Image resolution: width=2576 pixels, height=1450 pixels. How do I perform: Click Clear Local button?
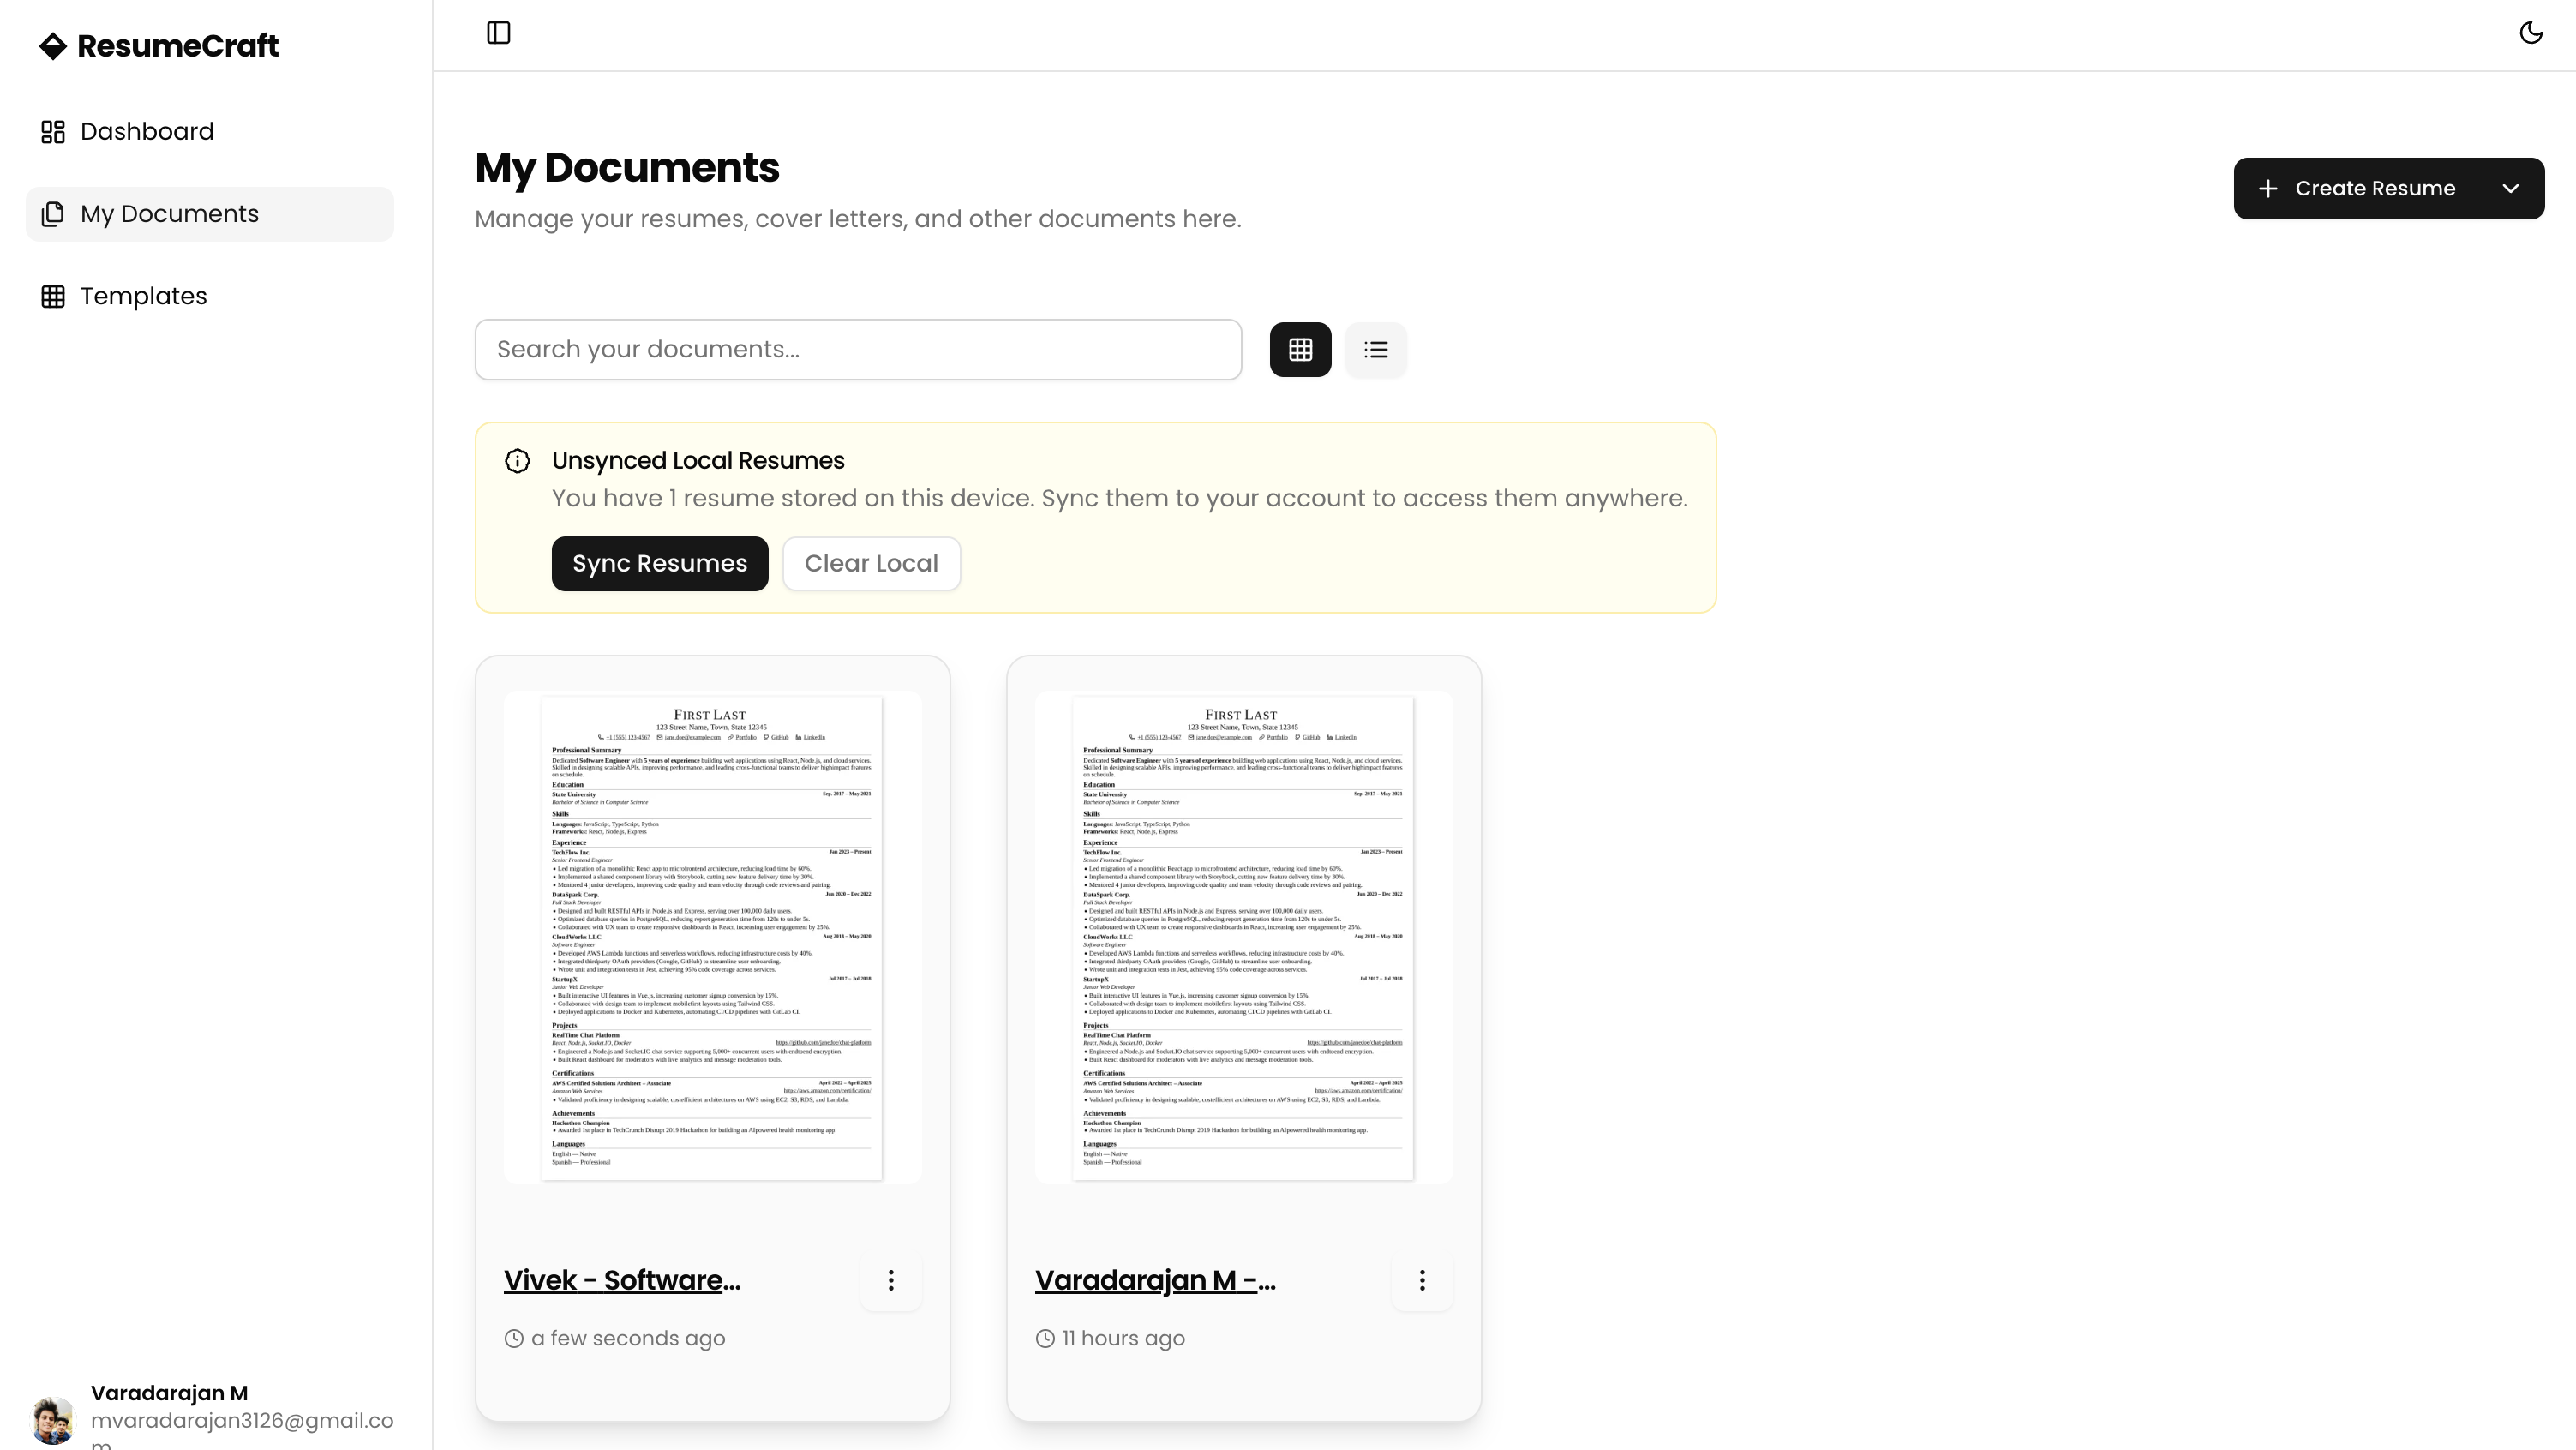[x=871, y=564]
